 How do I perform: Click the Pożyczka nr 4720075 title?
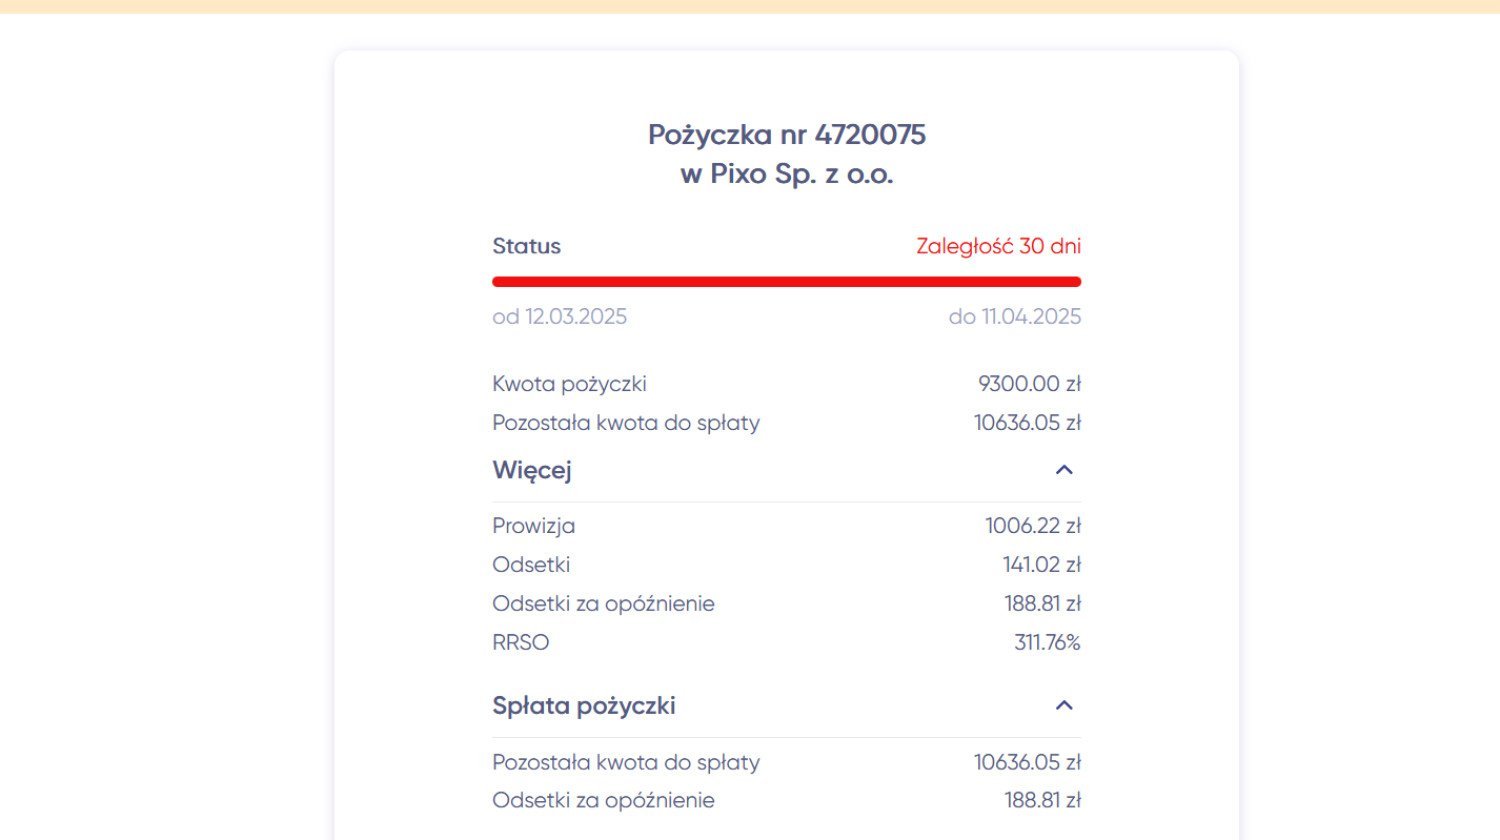tap(787, 135)
